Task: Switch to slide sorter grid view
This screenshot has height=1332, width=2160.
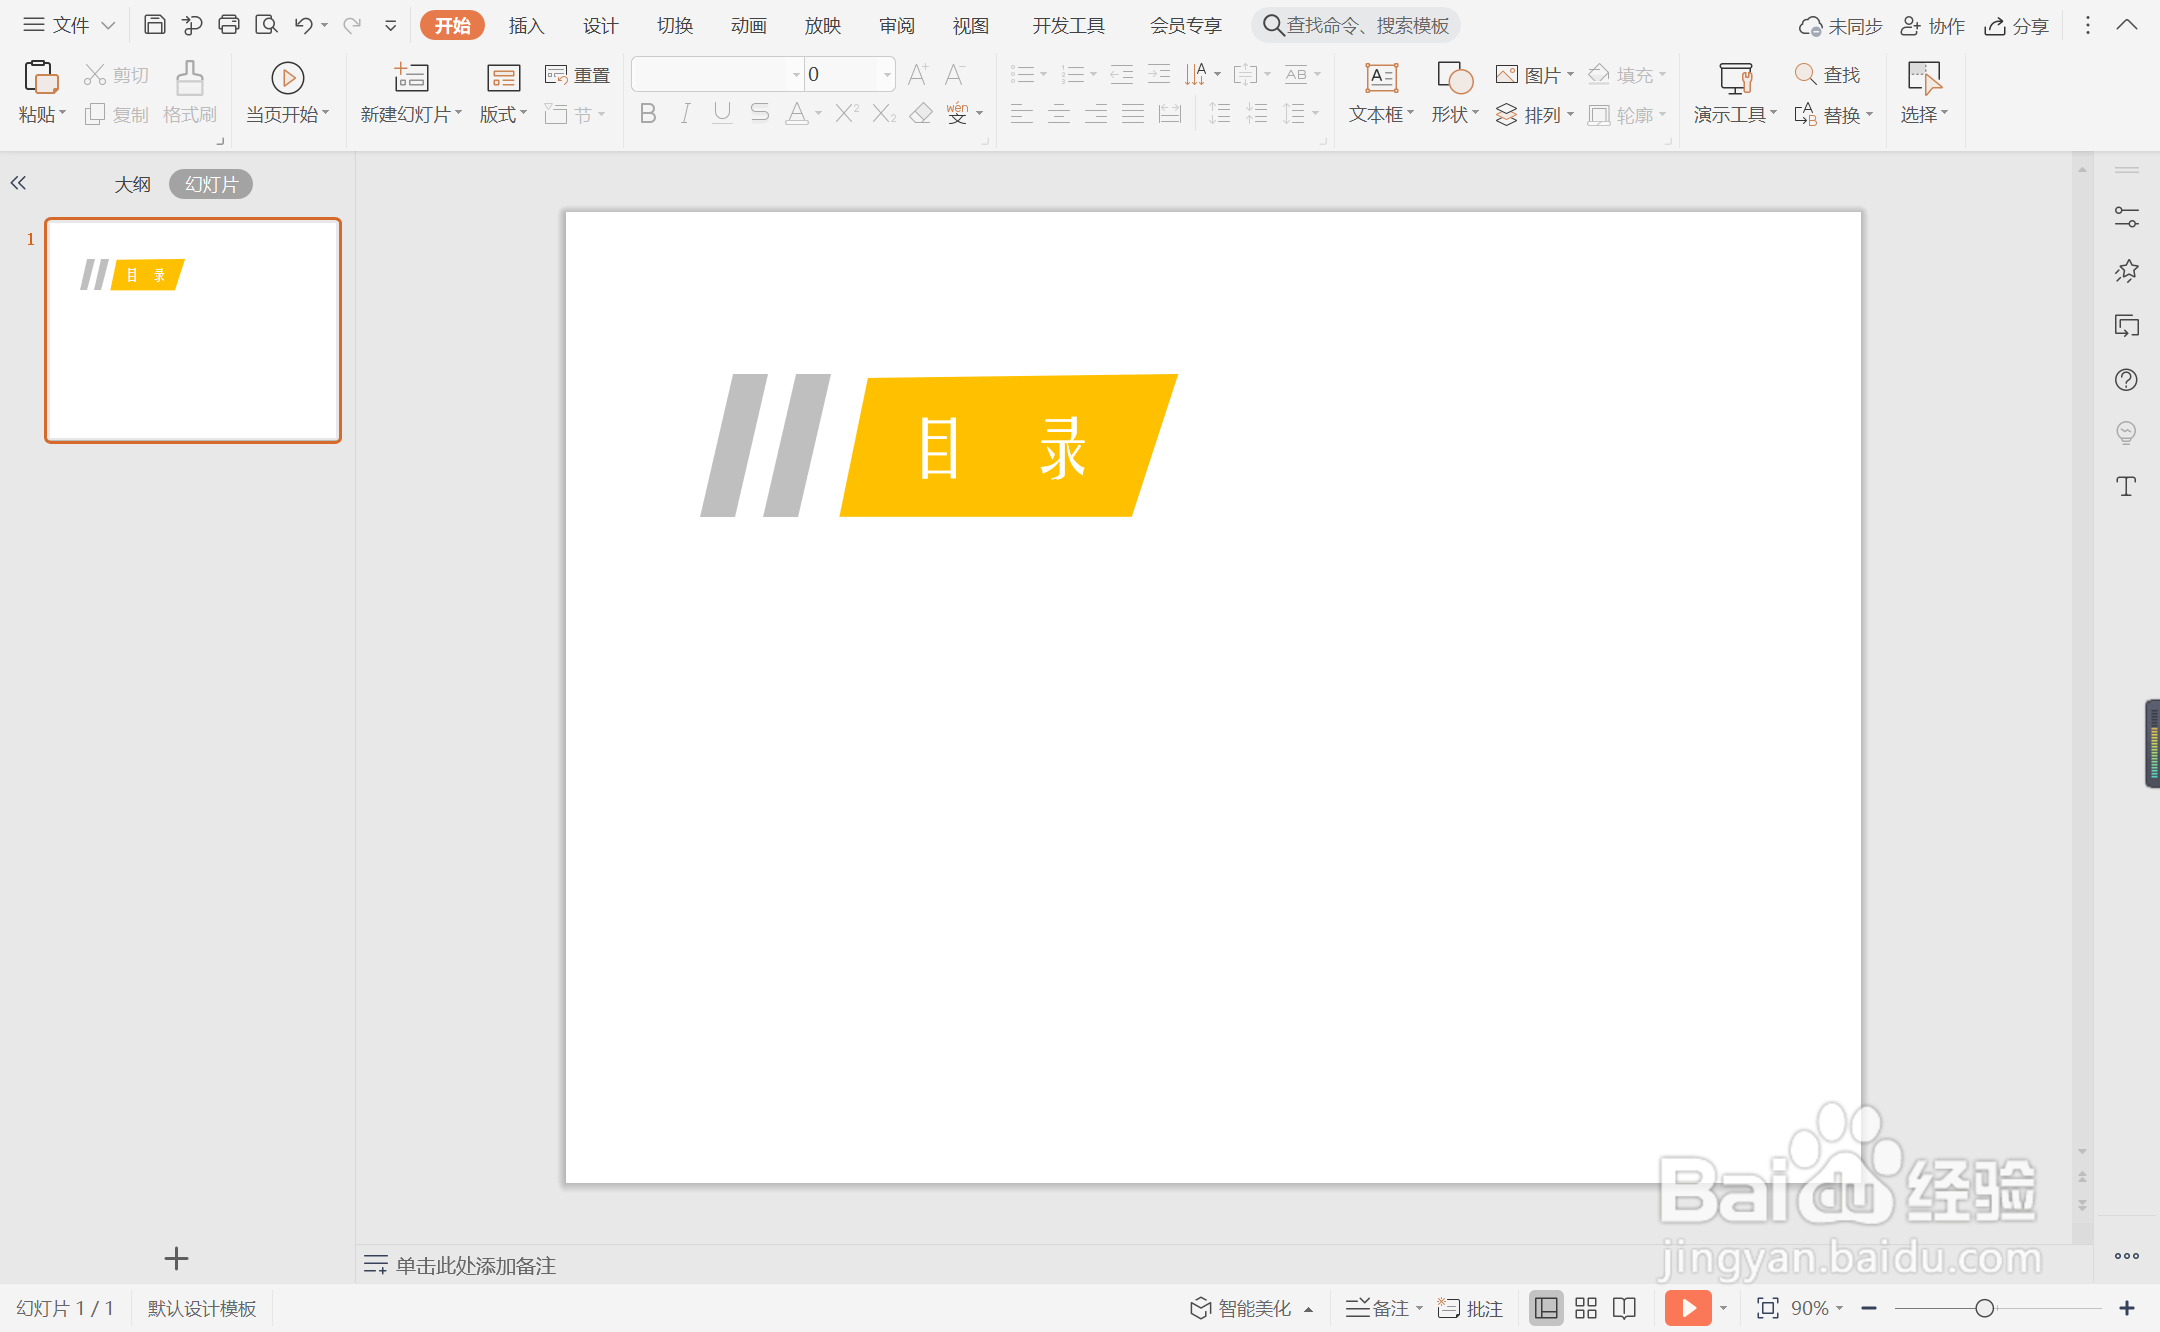Action: point(1586,1308)
